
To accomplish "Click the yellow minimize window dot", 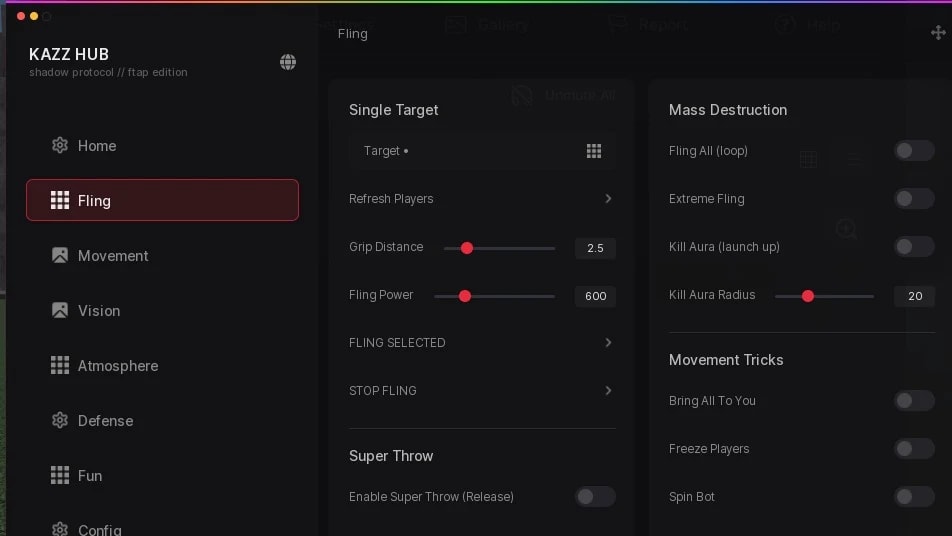I will tap(34, 16).
